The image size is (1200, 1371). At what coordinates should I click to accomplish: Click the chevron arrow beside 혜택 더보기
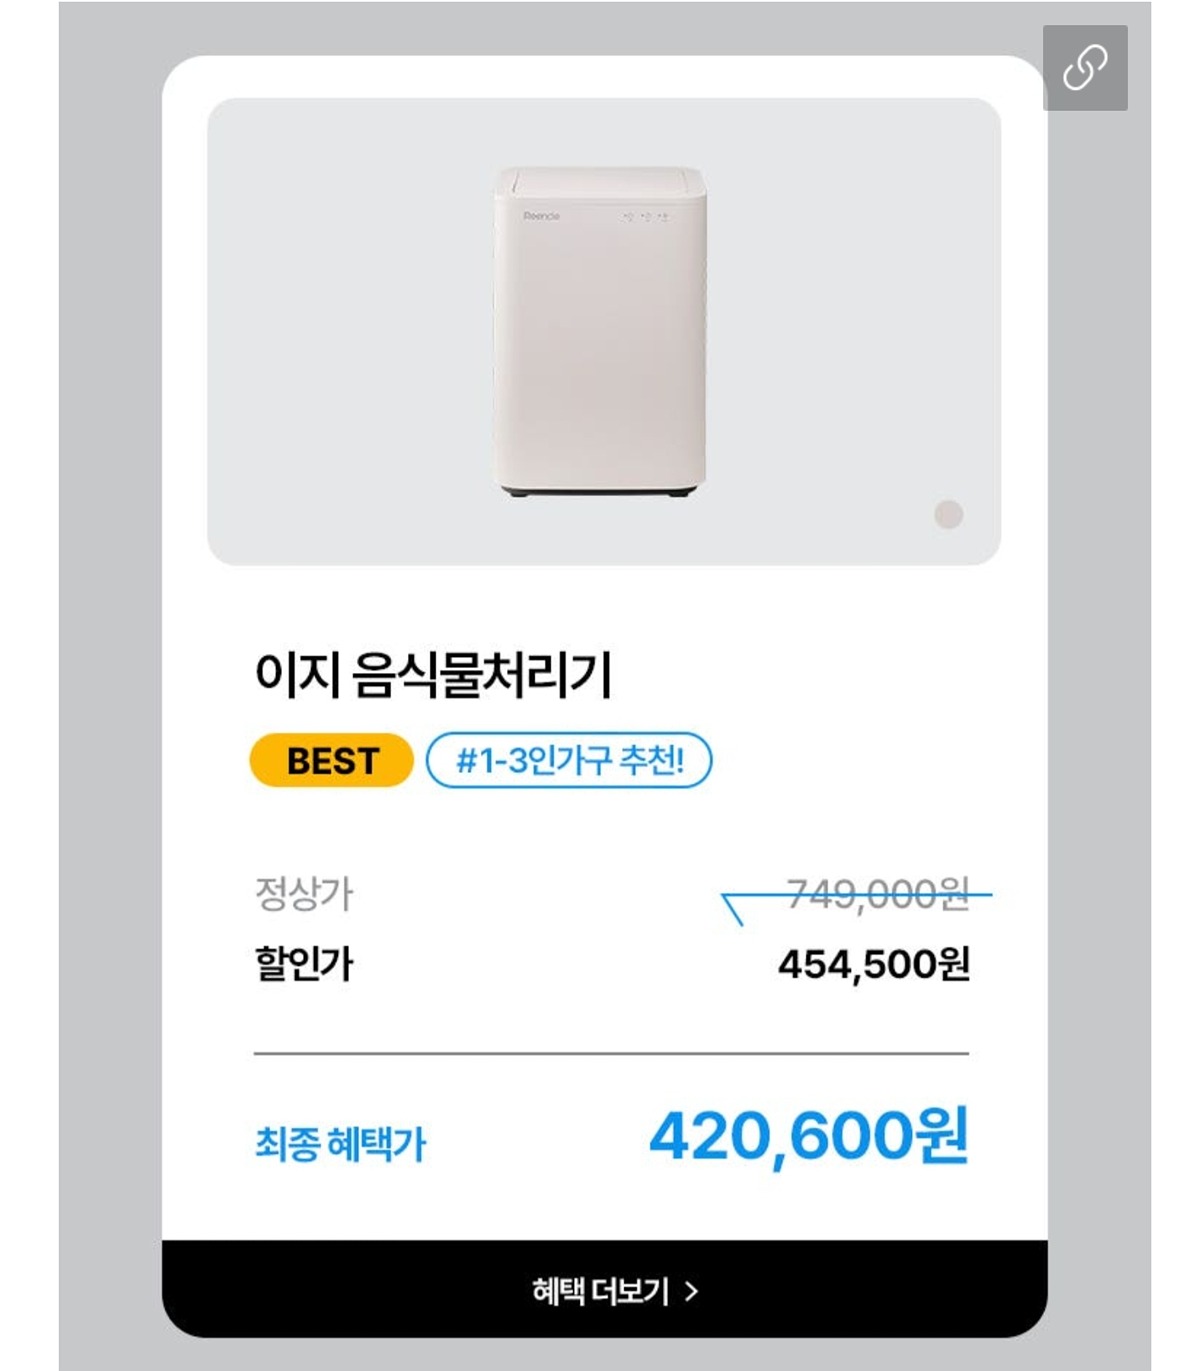click(x=691, y=1292)
